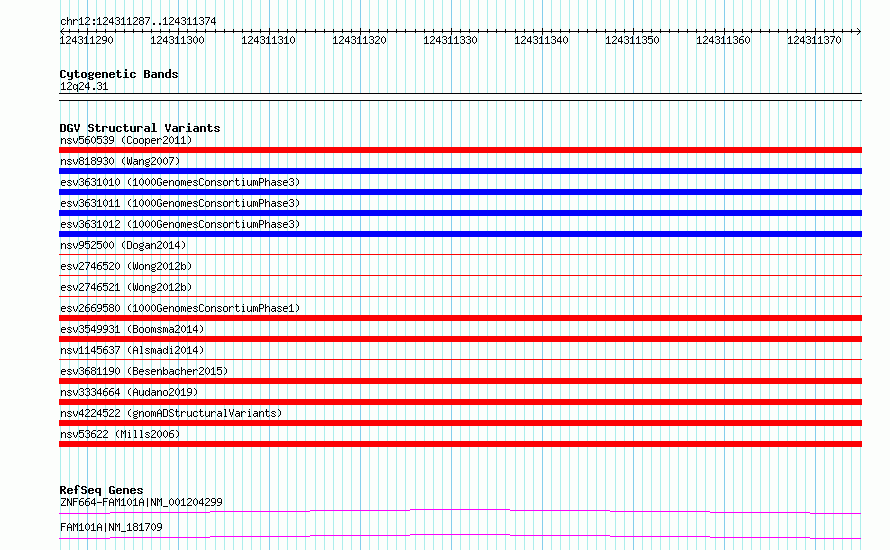Click the red bar under esv2669580
The height and width of the screenshot is (550, 890).
(460, 318)
